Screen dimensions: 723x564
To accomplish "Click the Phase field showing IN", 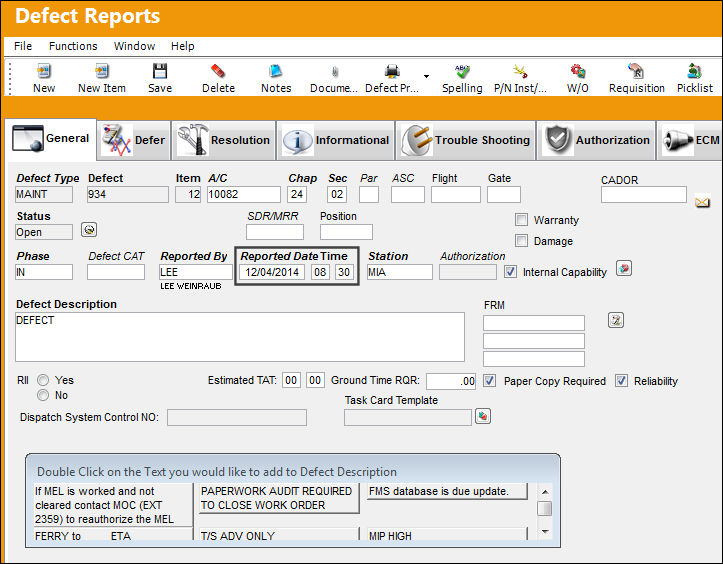I will coord(44,272).
